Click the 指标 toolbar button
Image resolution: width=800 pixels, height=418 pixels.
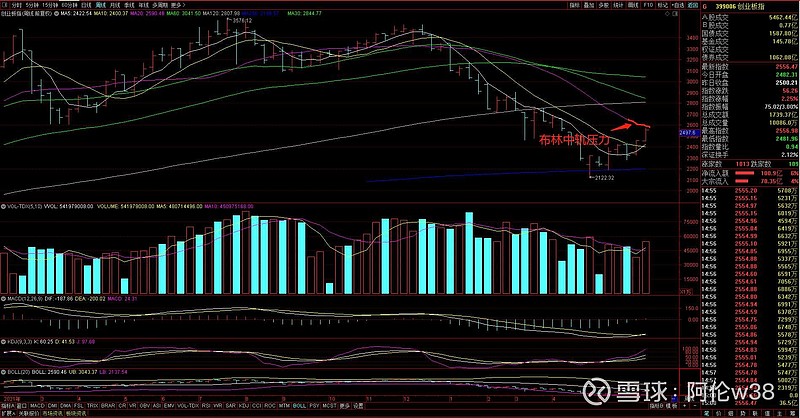point(574,5)
